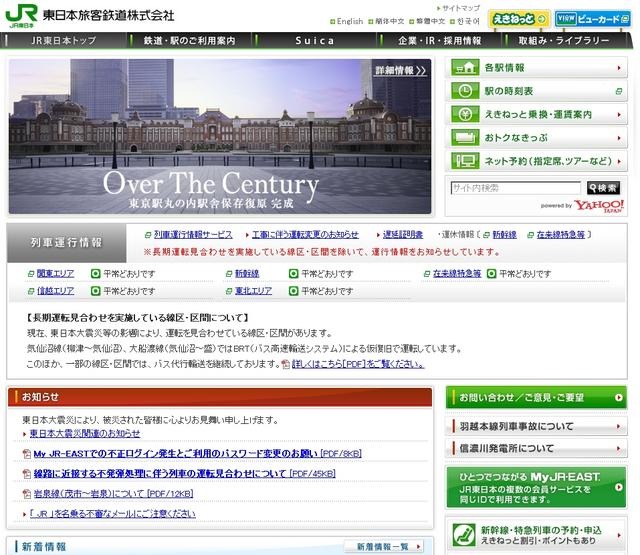640x555 pixels.
Task: Click external link icon on 駅の時刻表 row
Action: [x=619, y=91]
